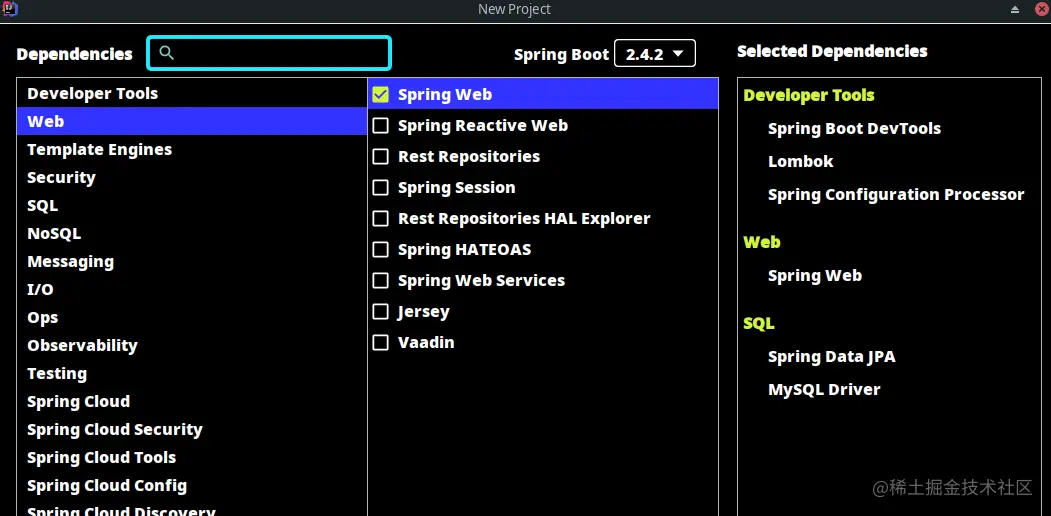Click Lombok in selected dependencies
Image resolution: width=1051 pixels, height=516 pixels.
tap(800, 162)
